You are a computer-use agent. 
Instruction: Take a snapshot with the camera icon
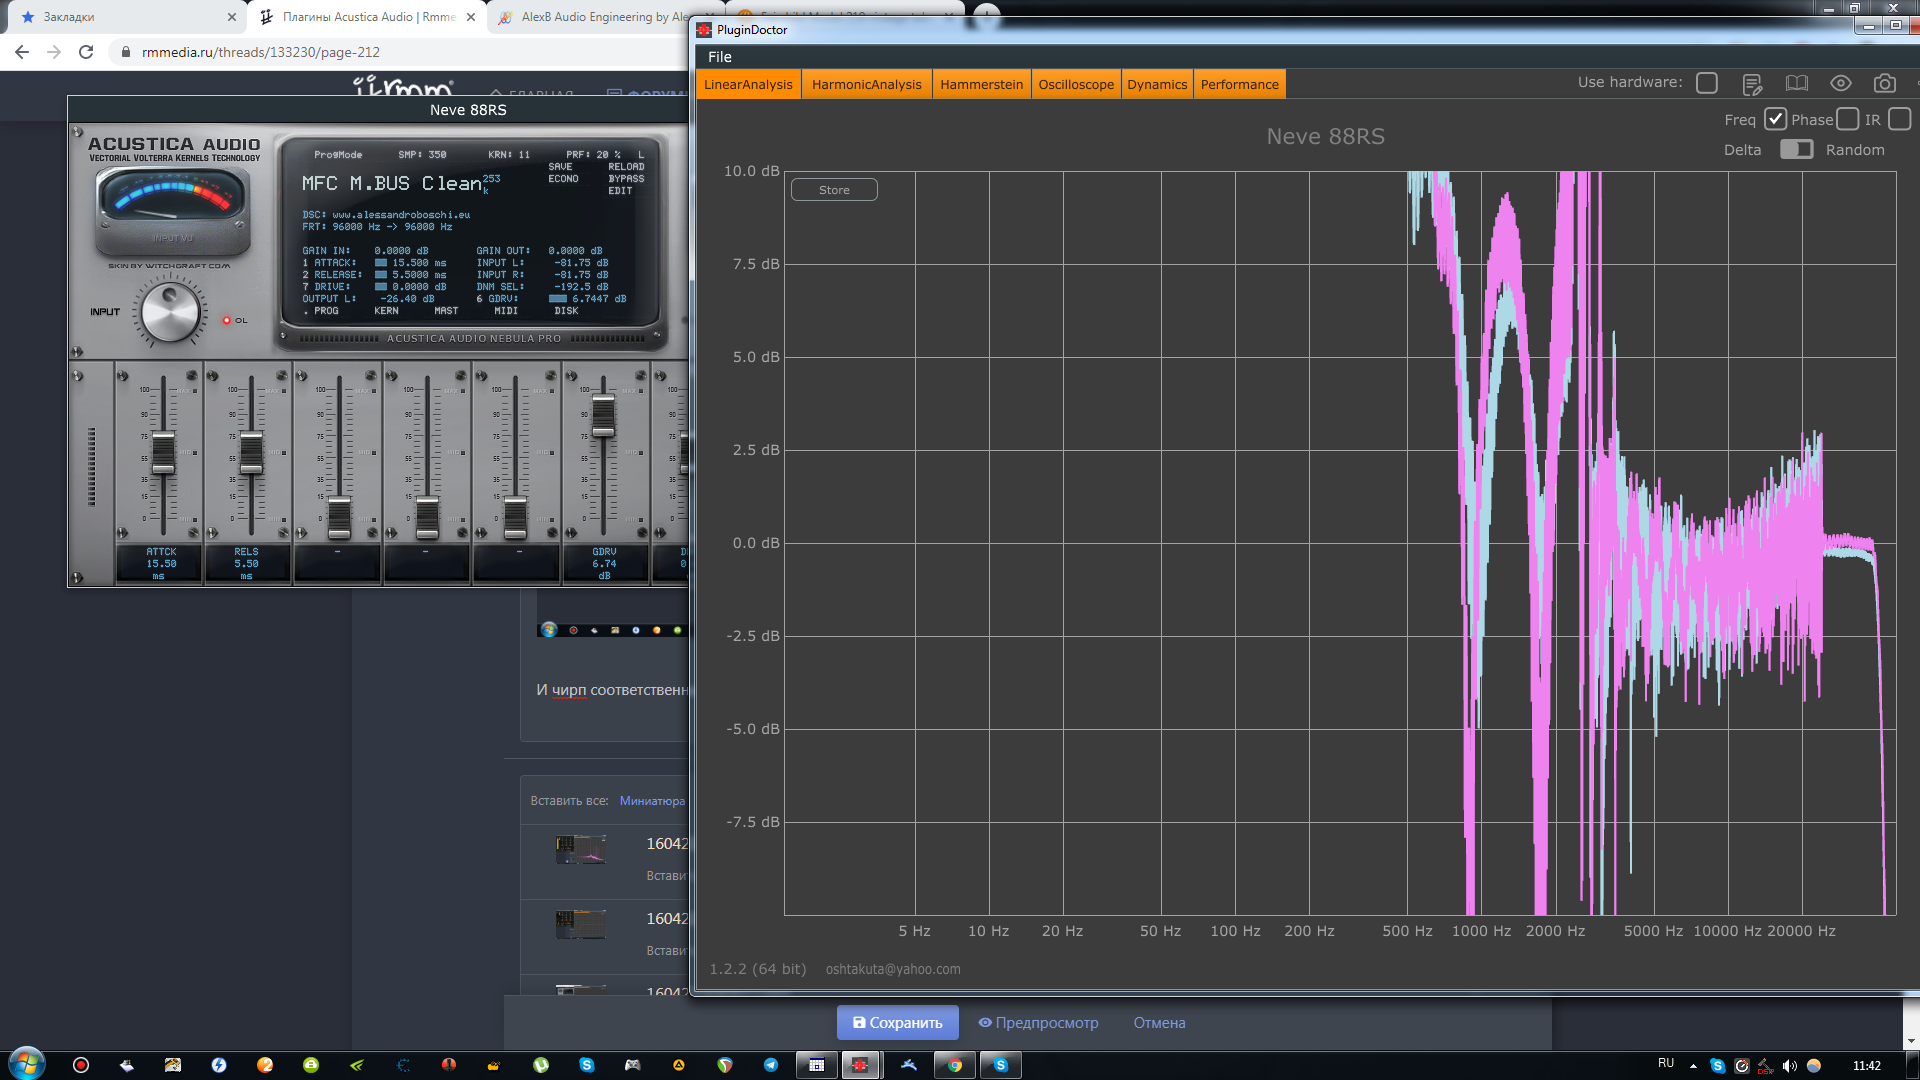(1885, 84)
